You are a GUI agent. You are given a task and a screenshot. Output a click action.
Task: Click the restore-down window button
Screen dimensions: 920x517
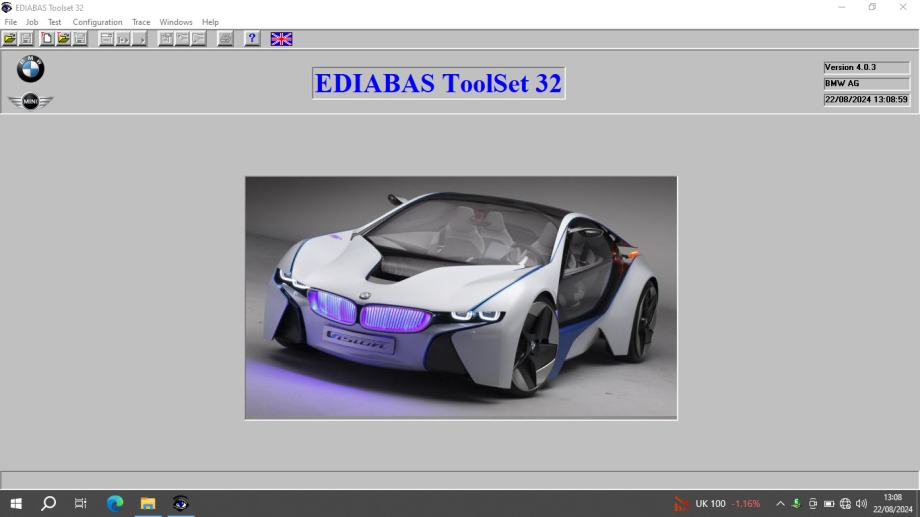pyautogui.click(x=872, y=7)
